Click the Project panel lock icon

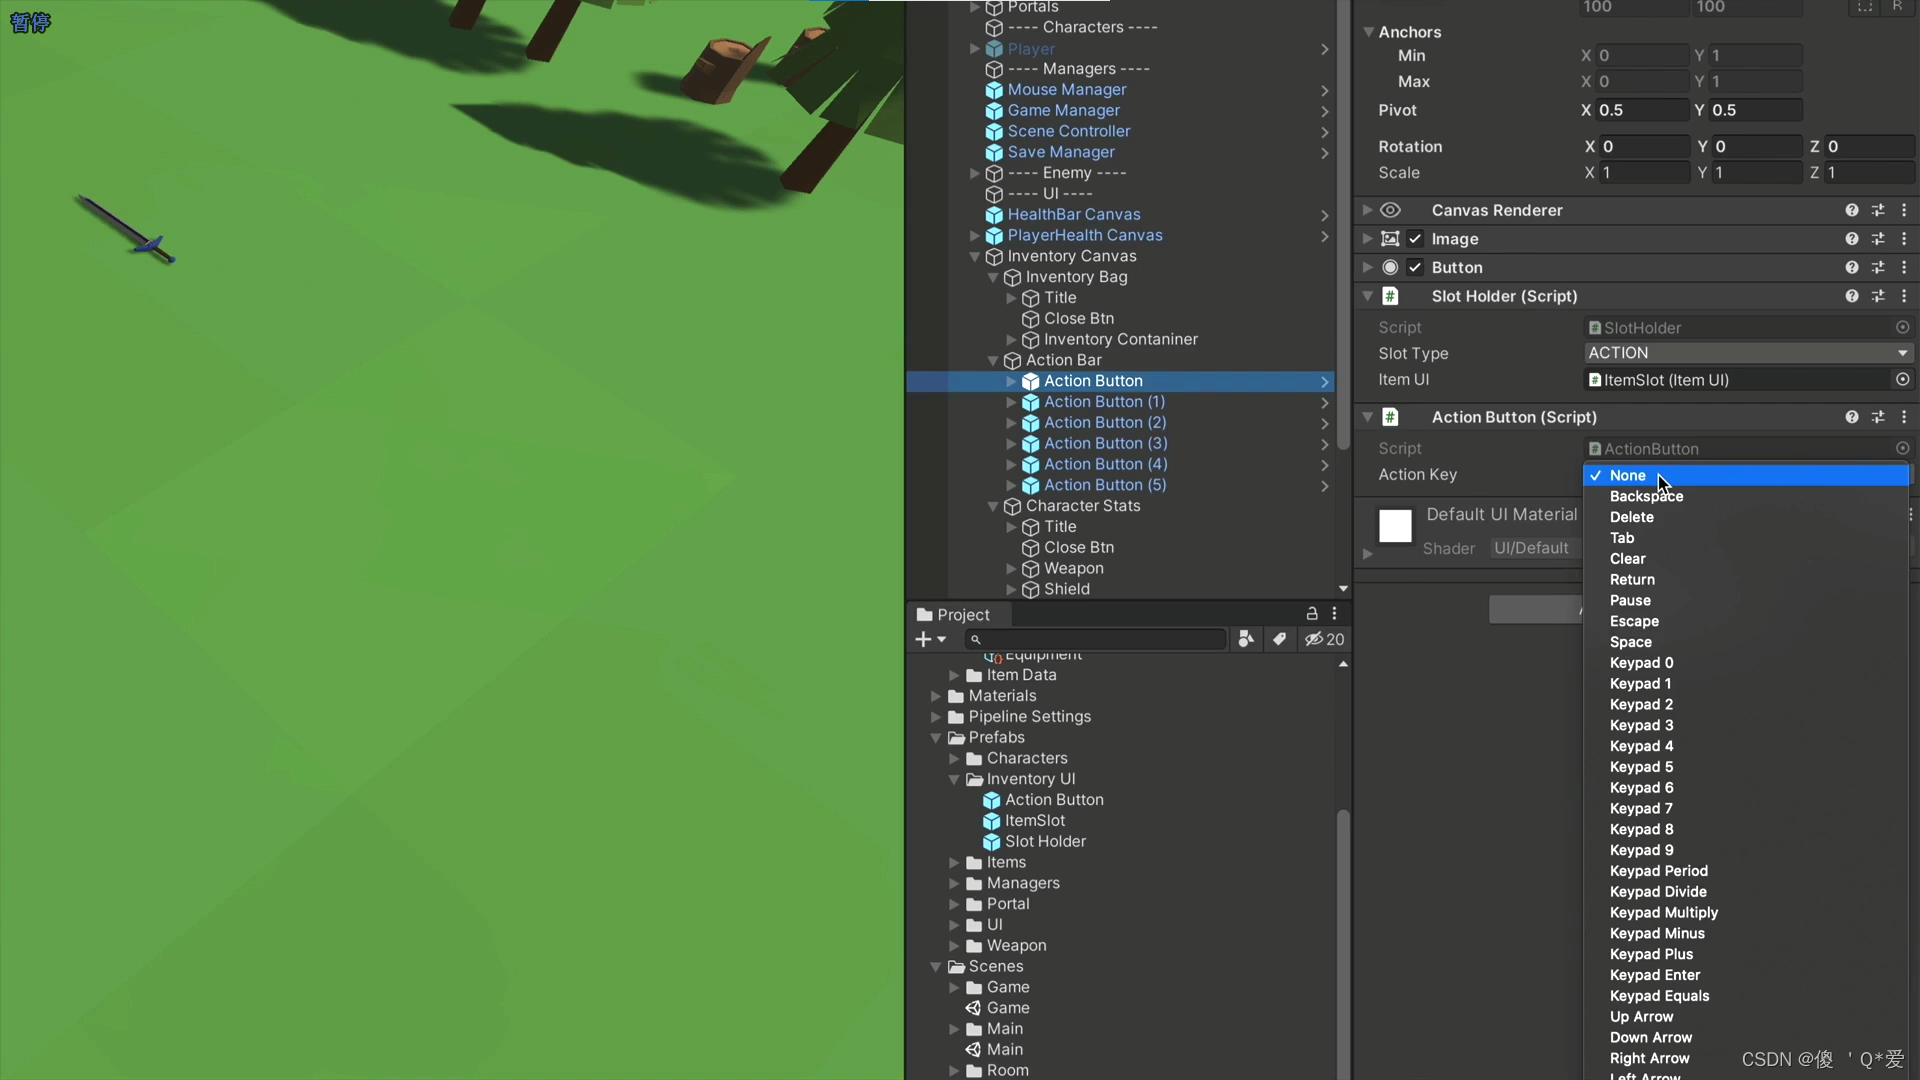pyautogui.click(x=1312, y=614)
